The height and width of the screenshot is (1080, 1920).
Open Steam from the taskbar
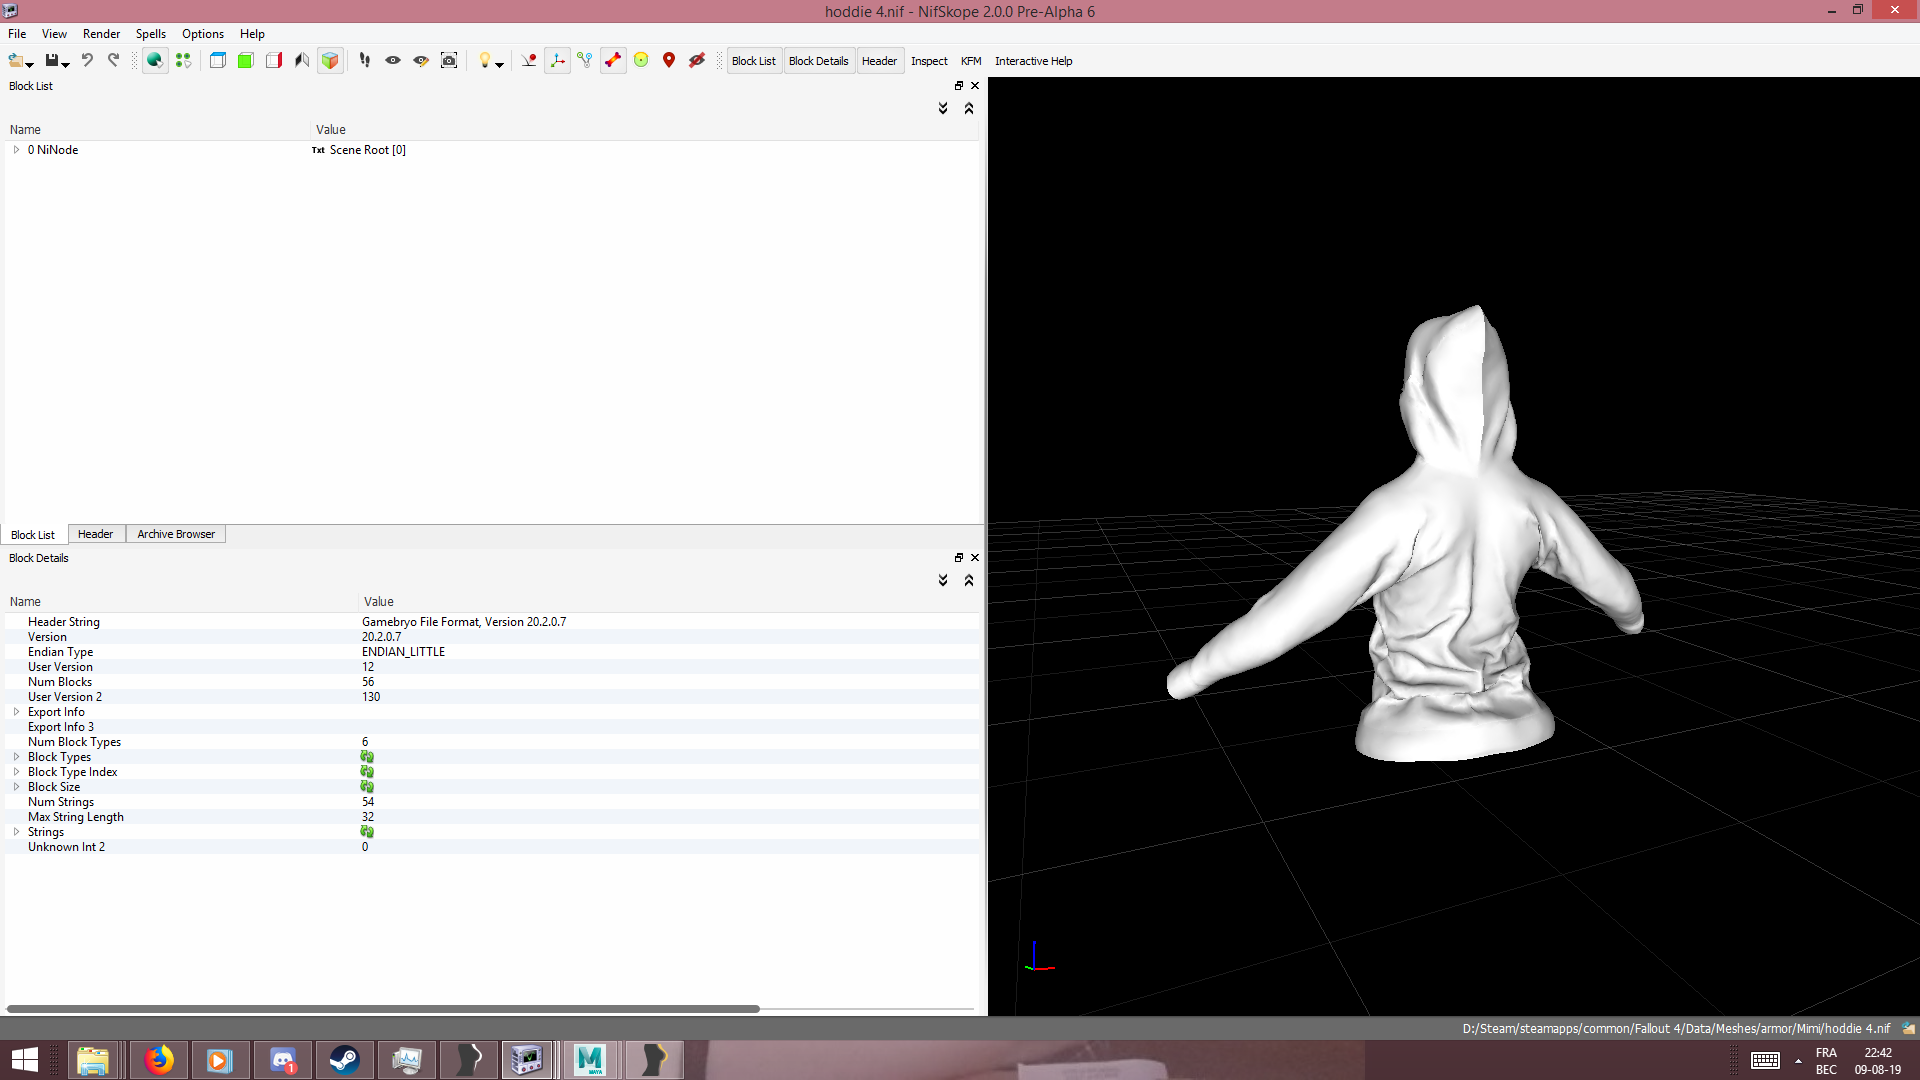click(345, 1059)
